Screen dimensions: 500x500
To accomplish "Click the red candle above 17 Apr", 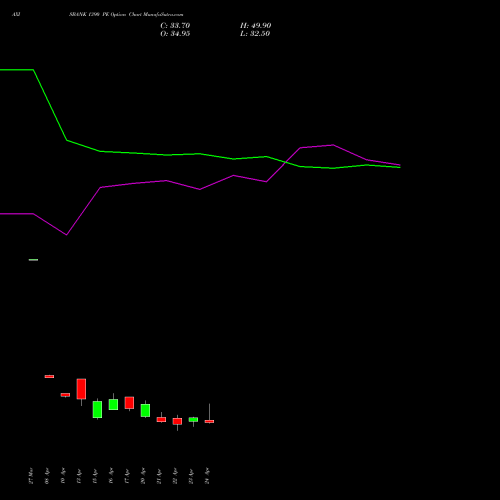I will [129, 403].
